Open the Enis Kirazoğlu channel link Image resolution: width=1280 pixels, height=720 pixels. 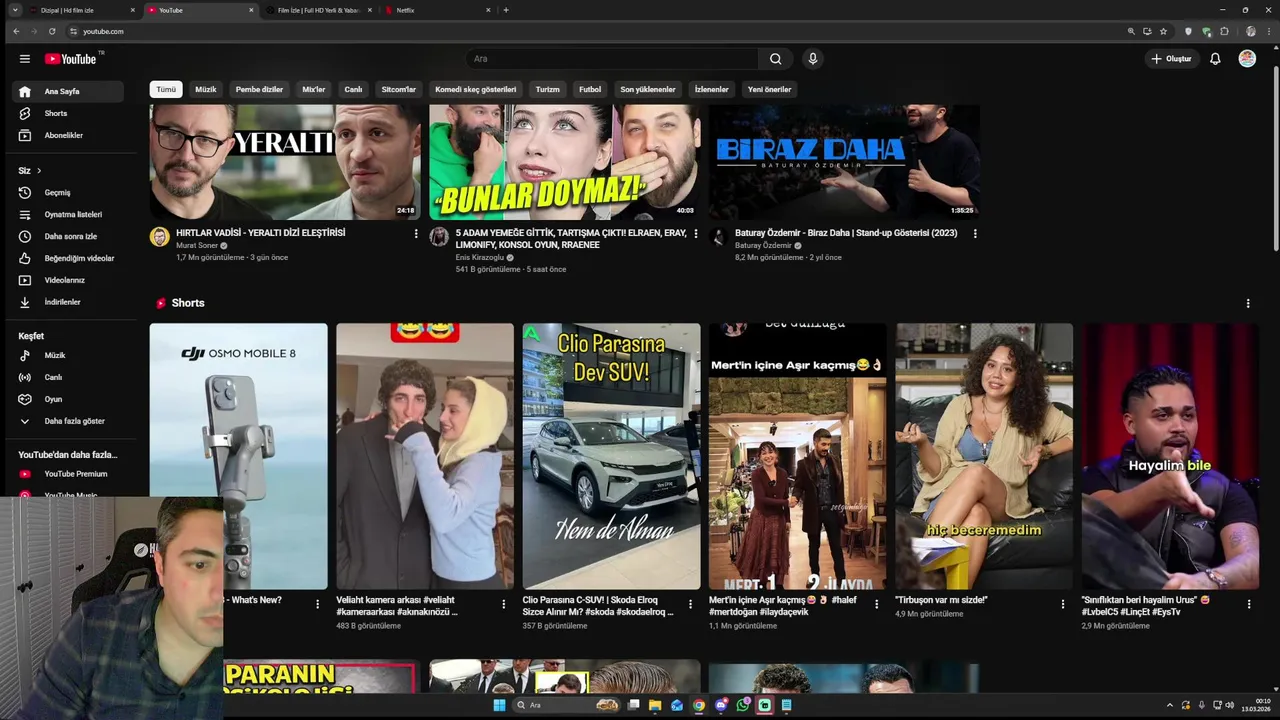(480, 257)
